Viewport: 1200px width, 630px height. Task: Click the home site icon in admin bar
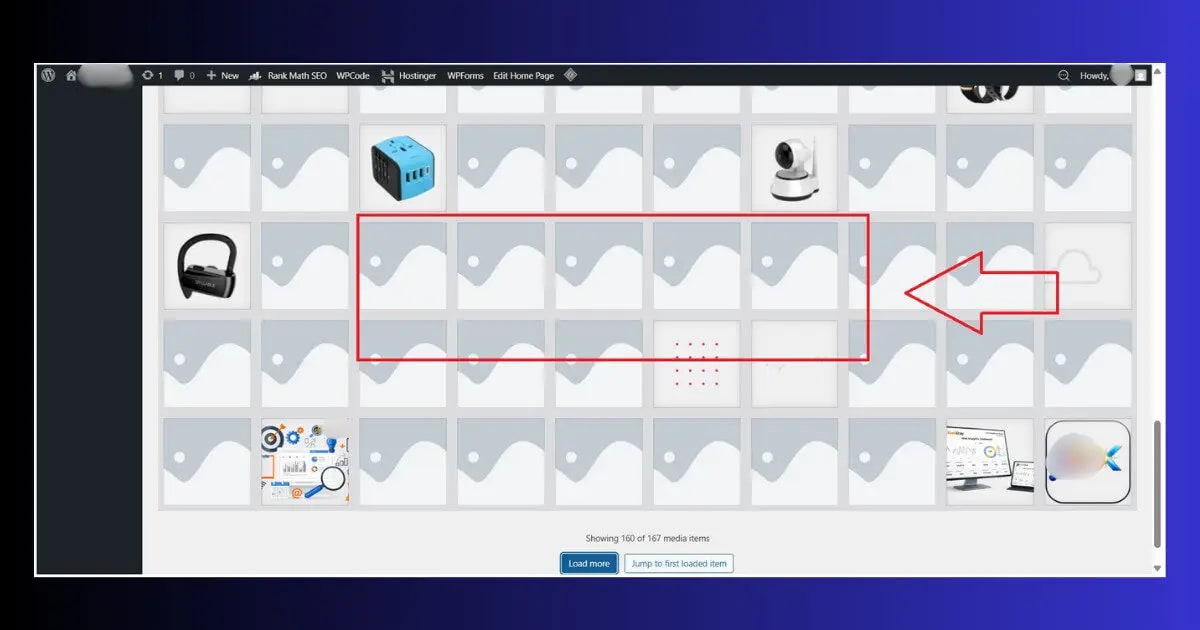pos(71,75)
